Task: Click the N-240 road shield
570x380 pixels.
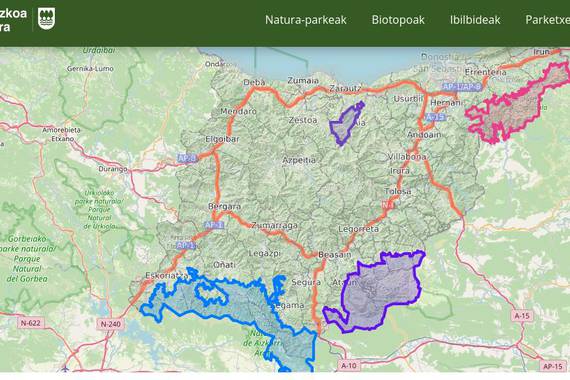Action: coord(111,324)
